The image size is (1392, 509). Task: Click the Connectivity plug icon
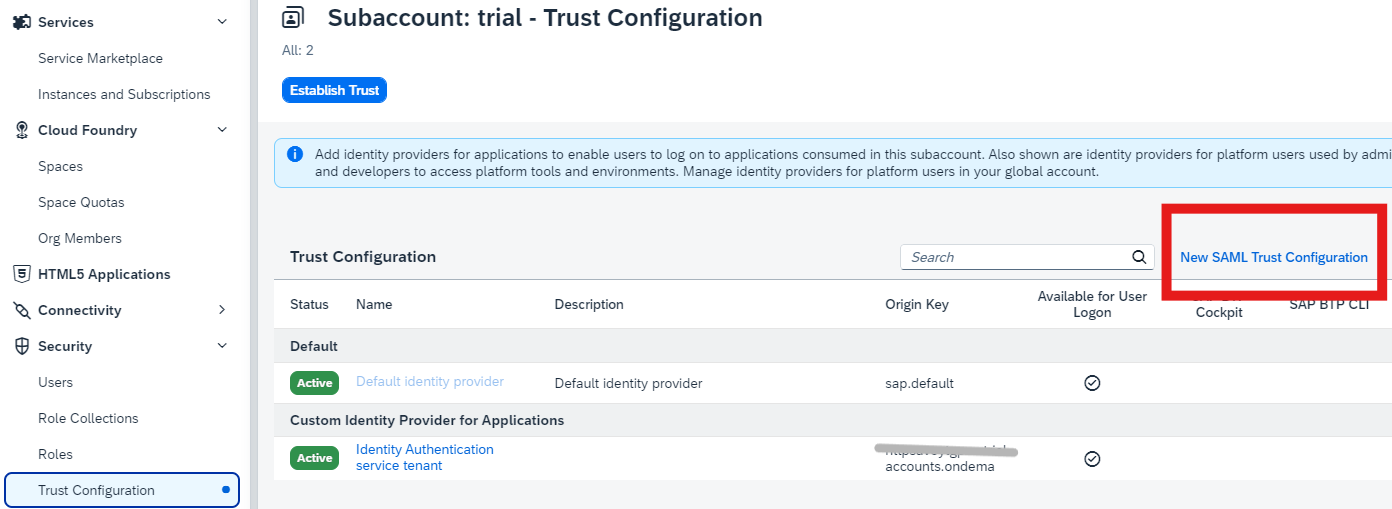coord(21,310)
